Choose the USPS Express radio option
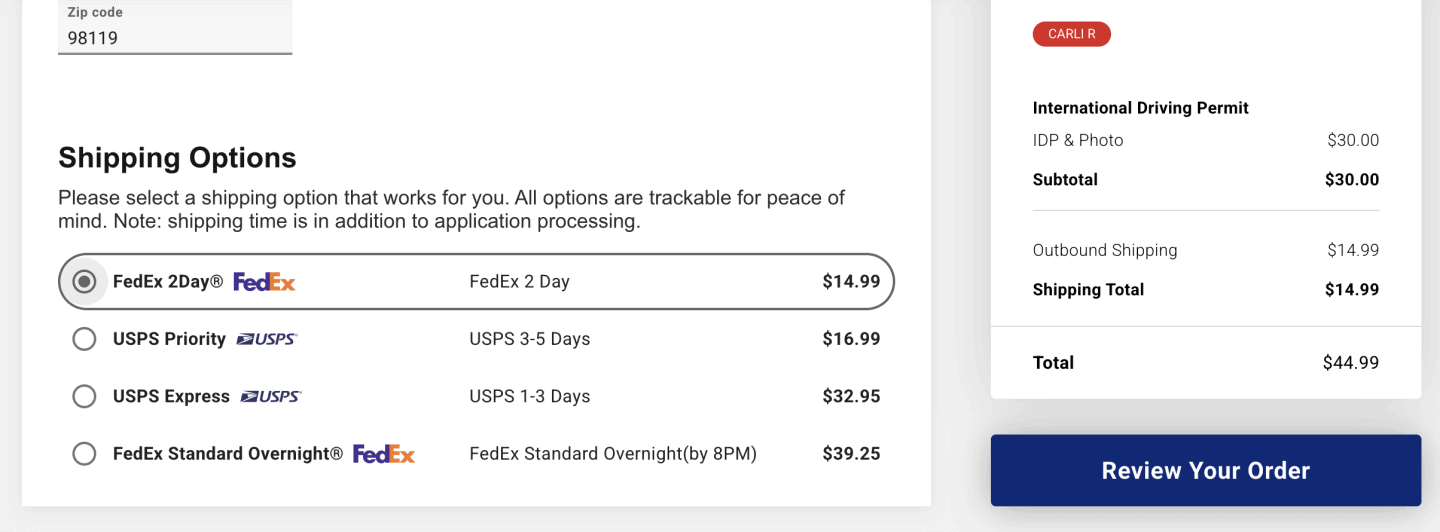Image resolution: width=1440 pixels, height=532 pixels. (x=85, y=396)
